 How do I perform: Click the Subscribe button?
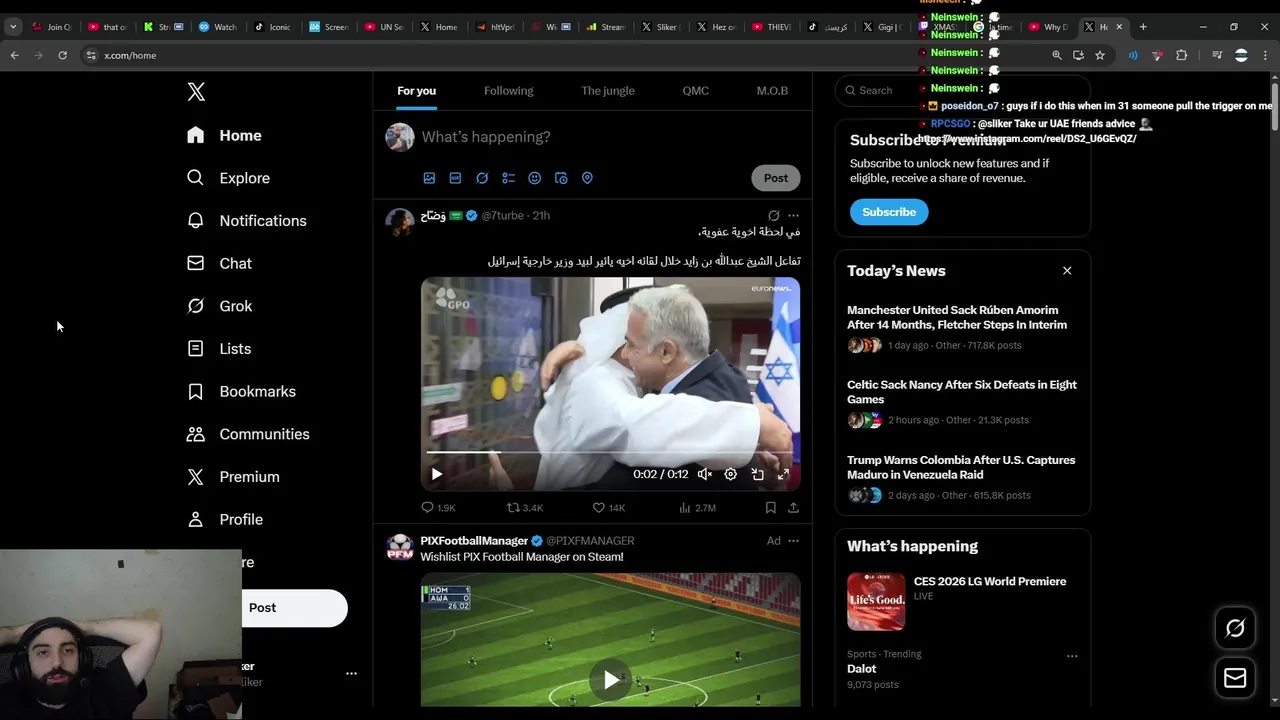(x=889, y=212)
